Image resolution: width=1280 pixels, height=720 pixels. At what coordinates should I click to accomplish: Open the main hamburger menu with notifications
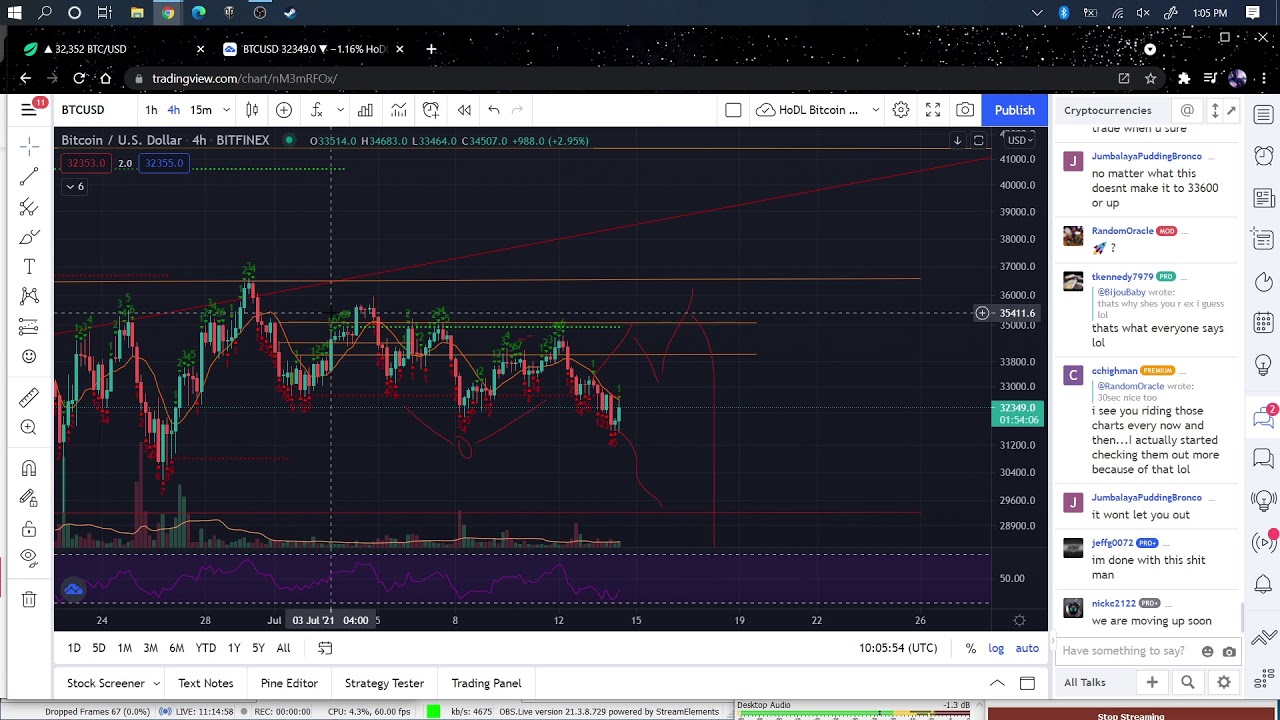pos(29,109)
